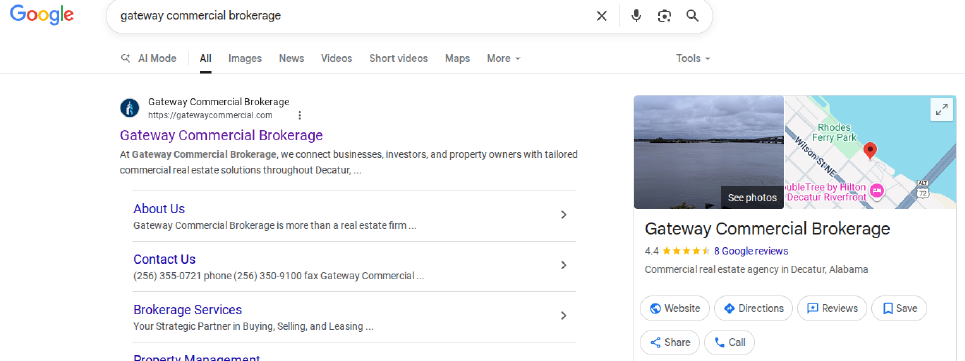
Task: Click 'Commercial real estate agency in Decatur' text
Action: pos(756,269)
